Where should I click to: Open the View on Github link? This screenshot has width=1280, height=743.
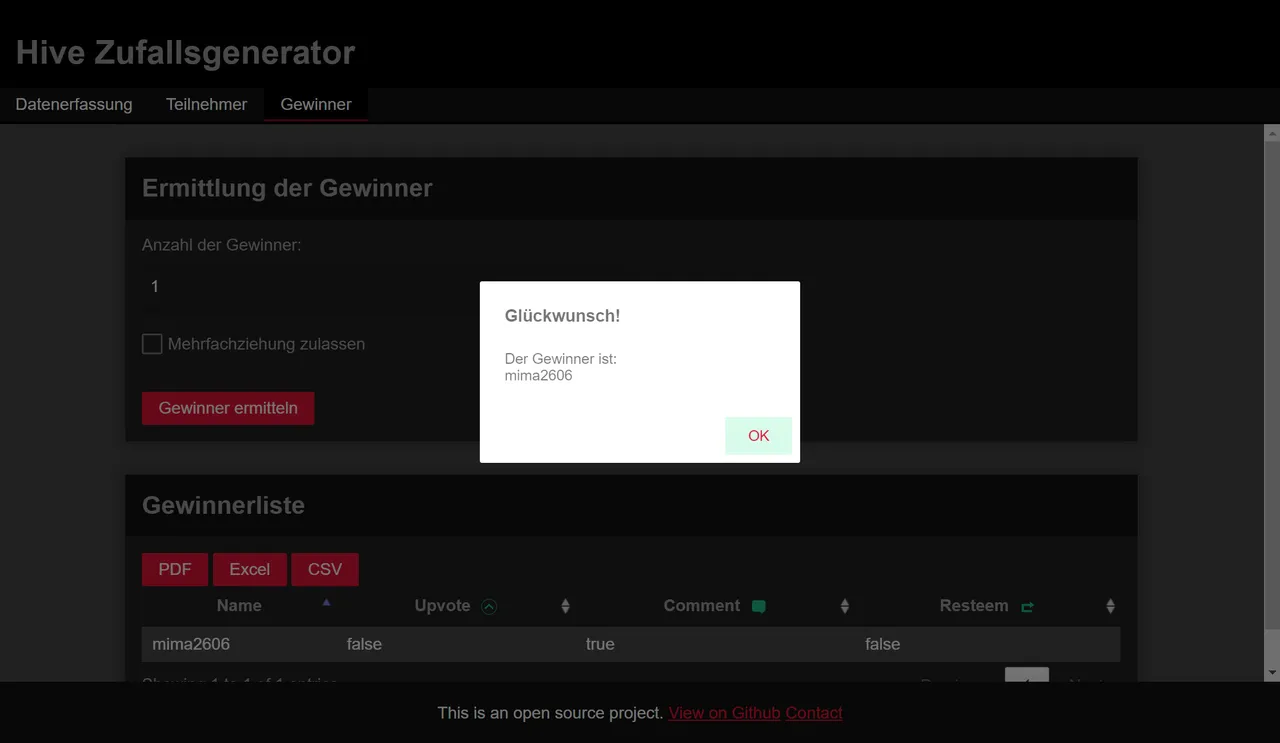(x=725, y=713)
